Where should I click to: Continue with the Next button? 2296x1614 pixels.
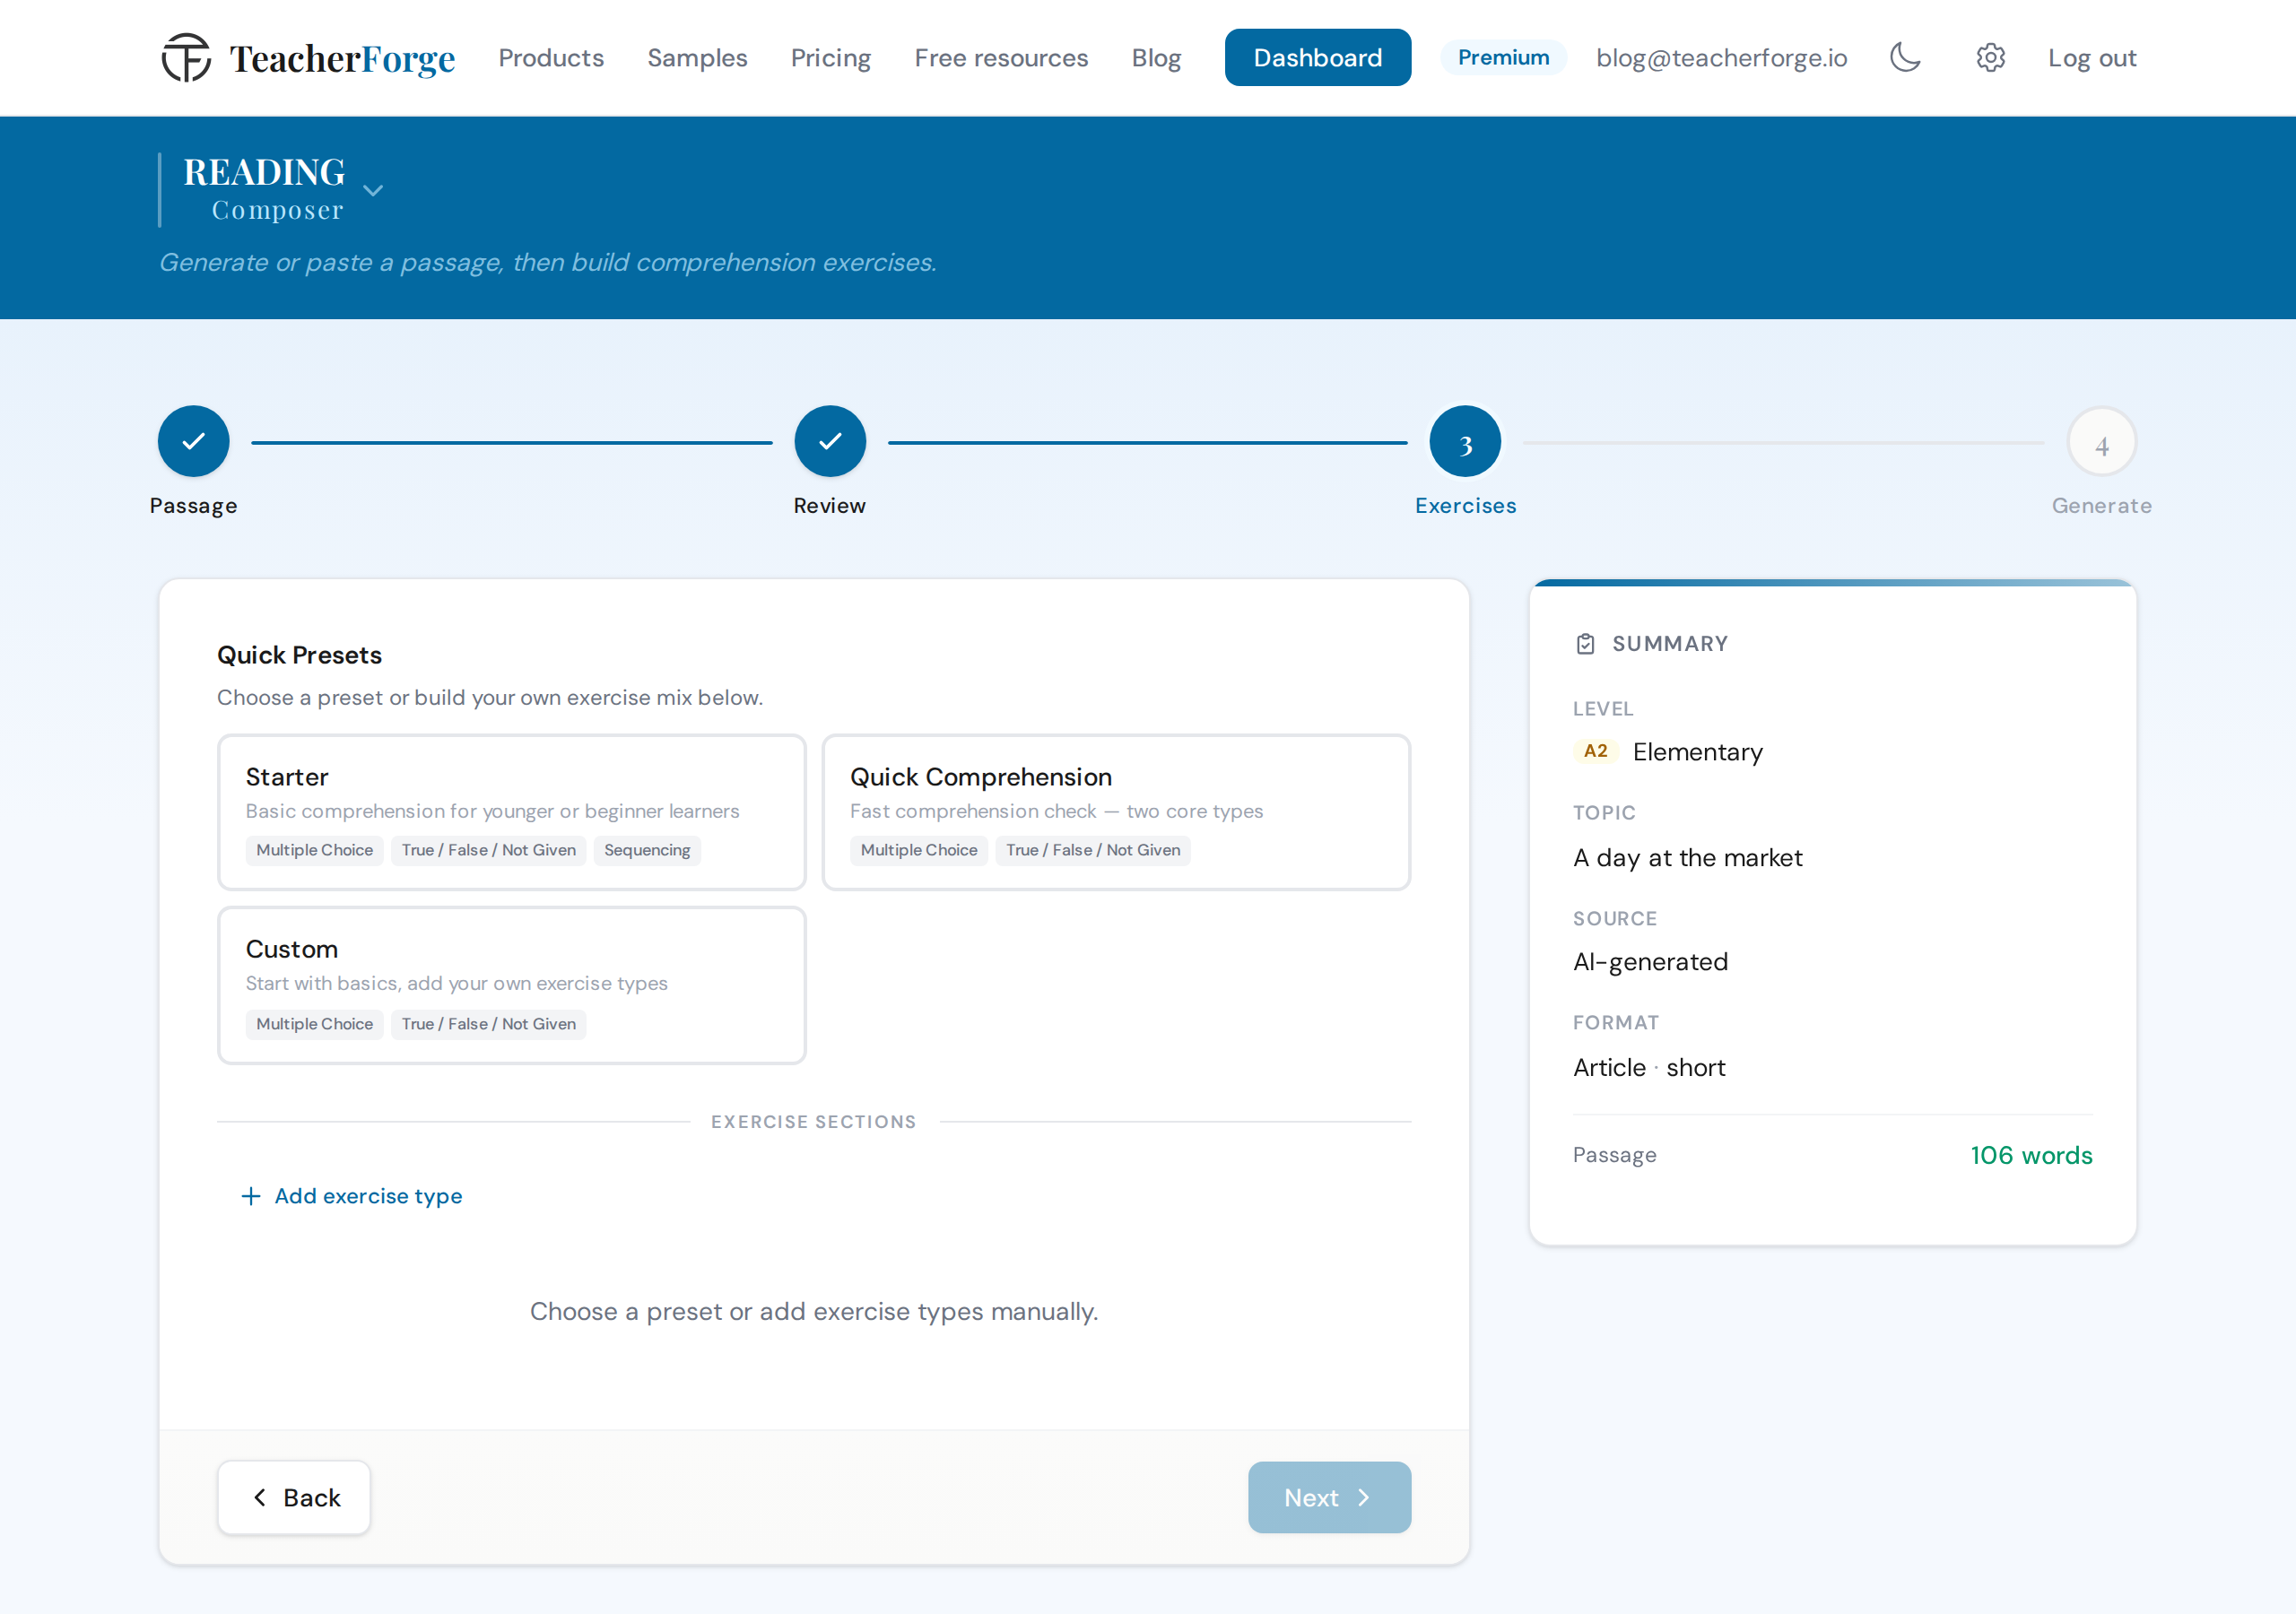1329,1497
